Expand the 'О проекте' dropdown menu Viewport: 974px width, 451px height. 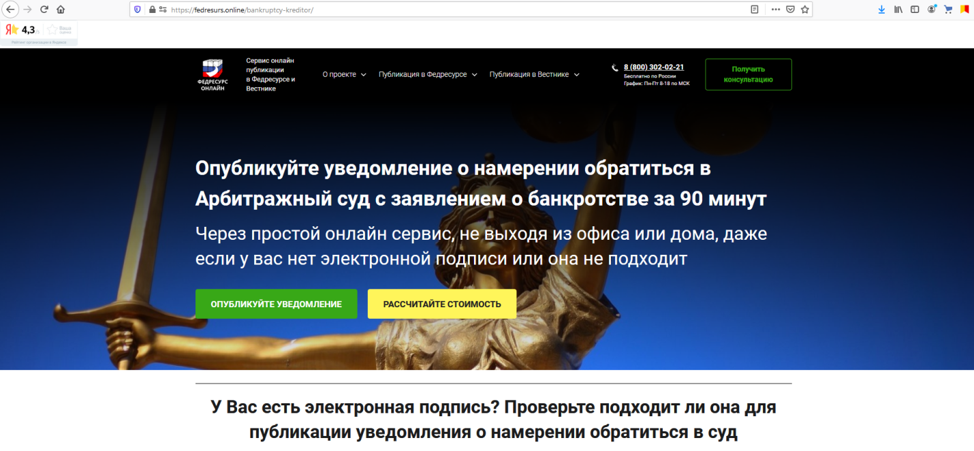(x=344, y=74)
